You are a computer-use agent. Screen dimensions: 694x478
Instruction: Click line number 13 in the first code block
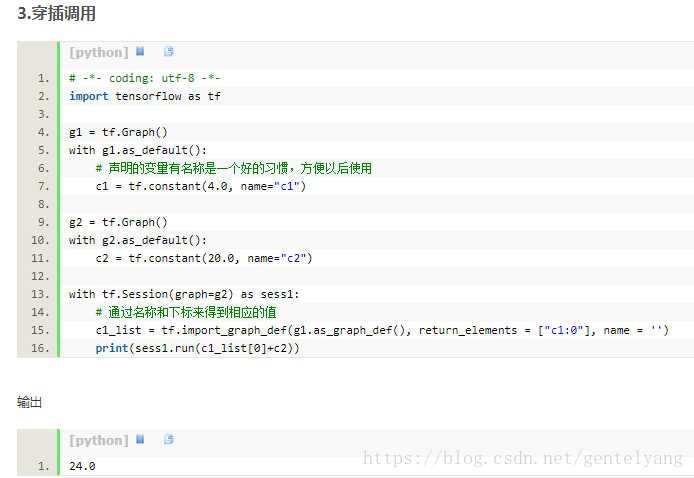click(40, 294)
